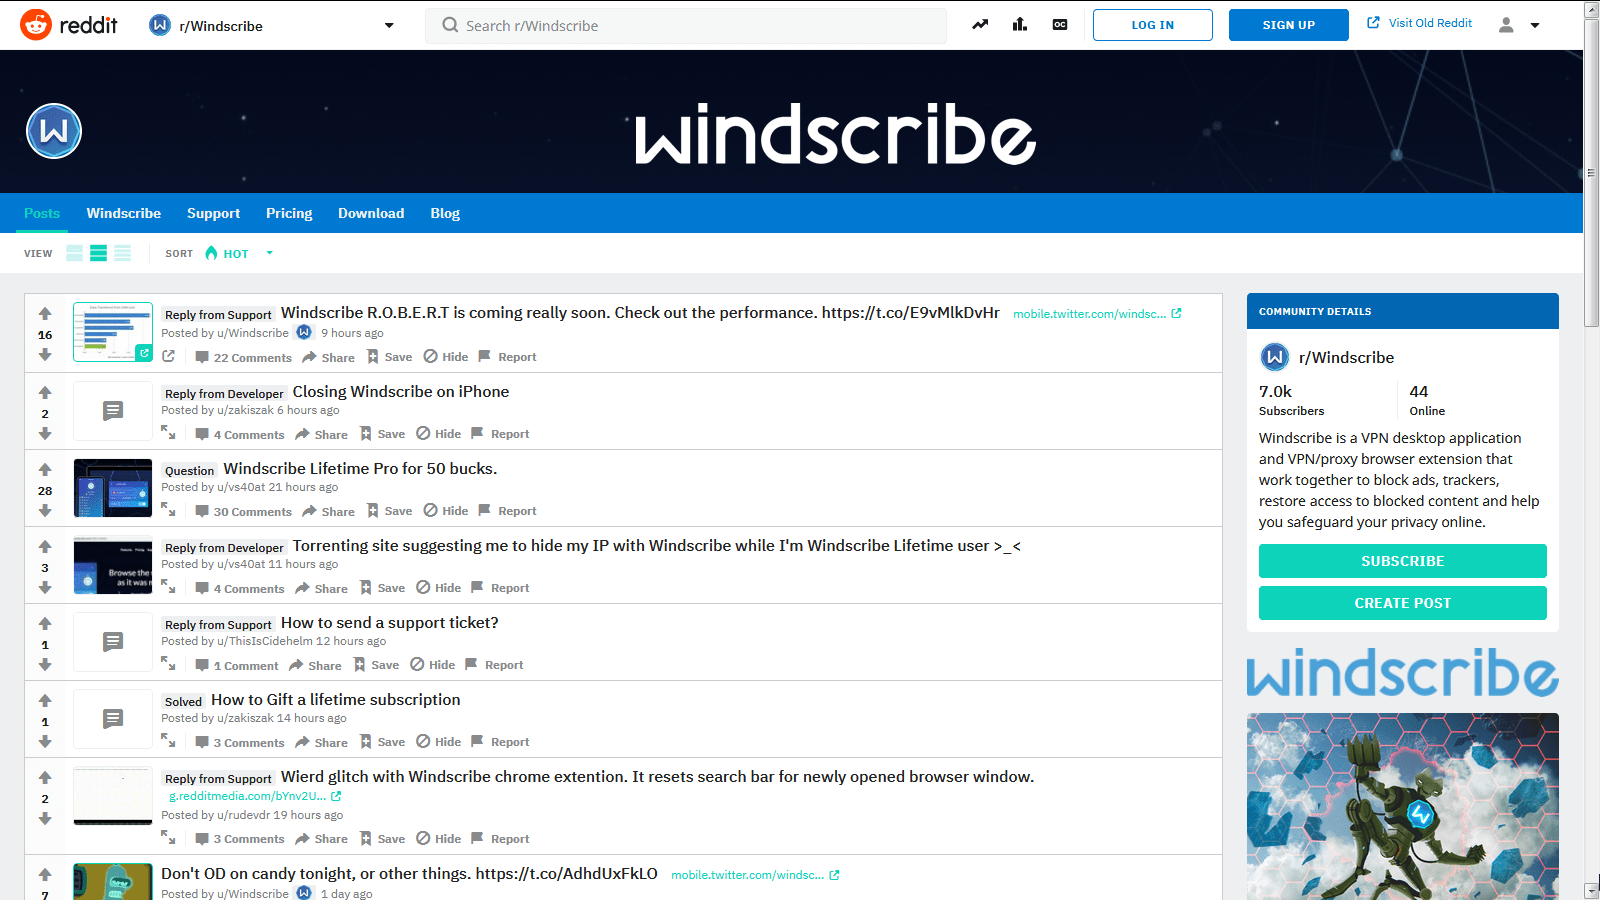The width and height of the screenshot is (1600, 900).
Task: Open the support ticket post text-post thumbnail
Action: coord(113,642)
